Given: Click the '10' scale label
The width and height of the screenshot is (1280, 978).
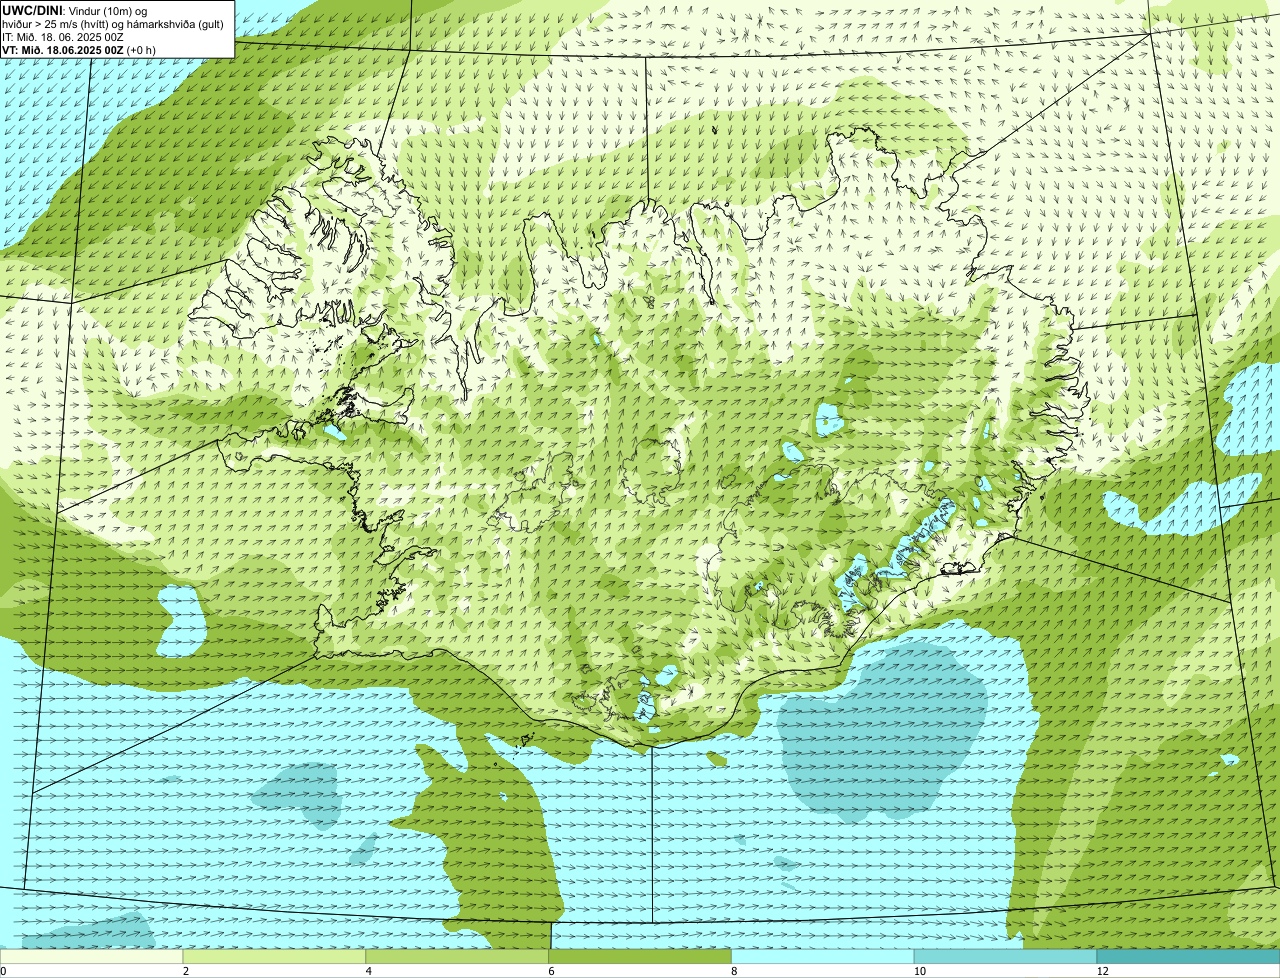Looking at the screenshot, I should tap(919, 971).
